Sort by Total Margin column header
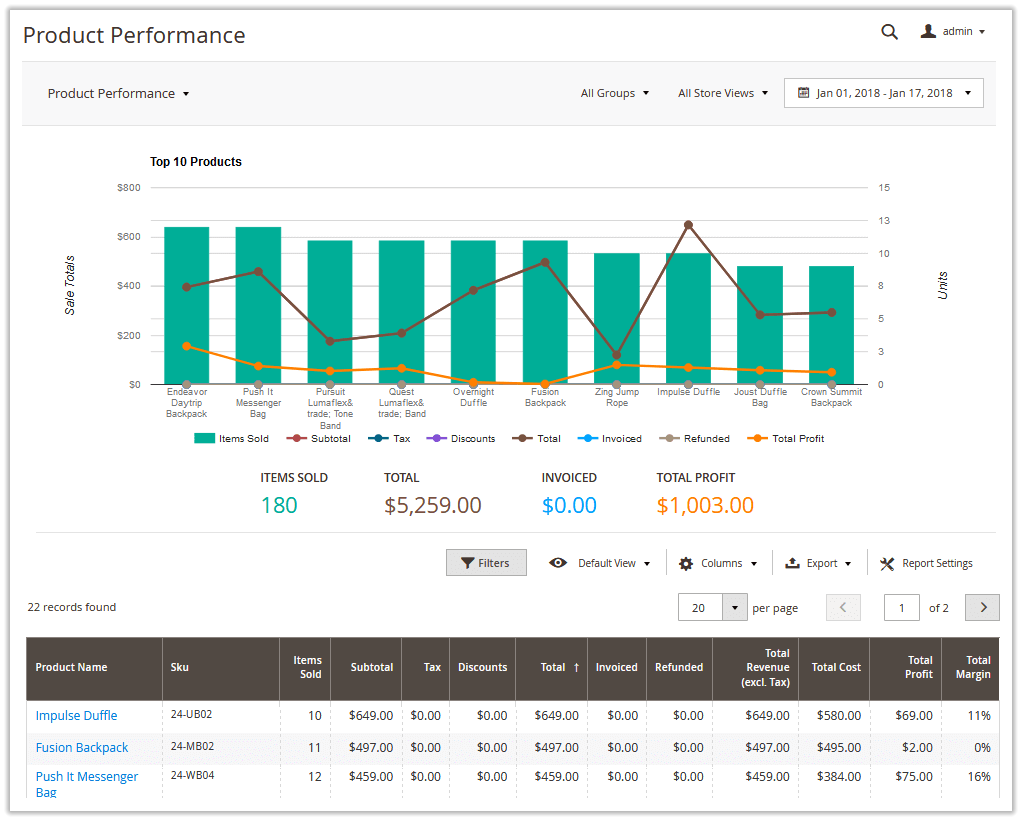Viewport: 1022px width, 821px height. click(969, 668)
